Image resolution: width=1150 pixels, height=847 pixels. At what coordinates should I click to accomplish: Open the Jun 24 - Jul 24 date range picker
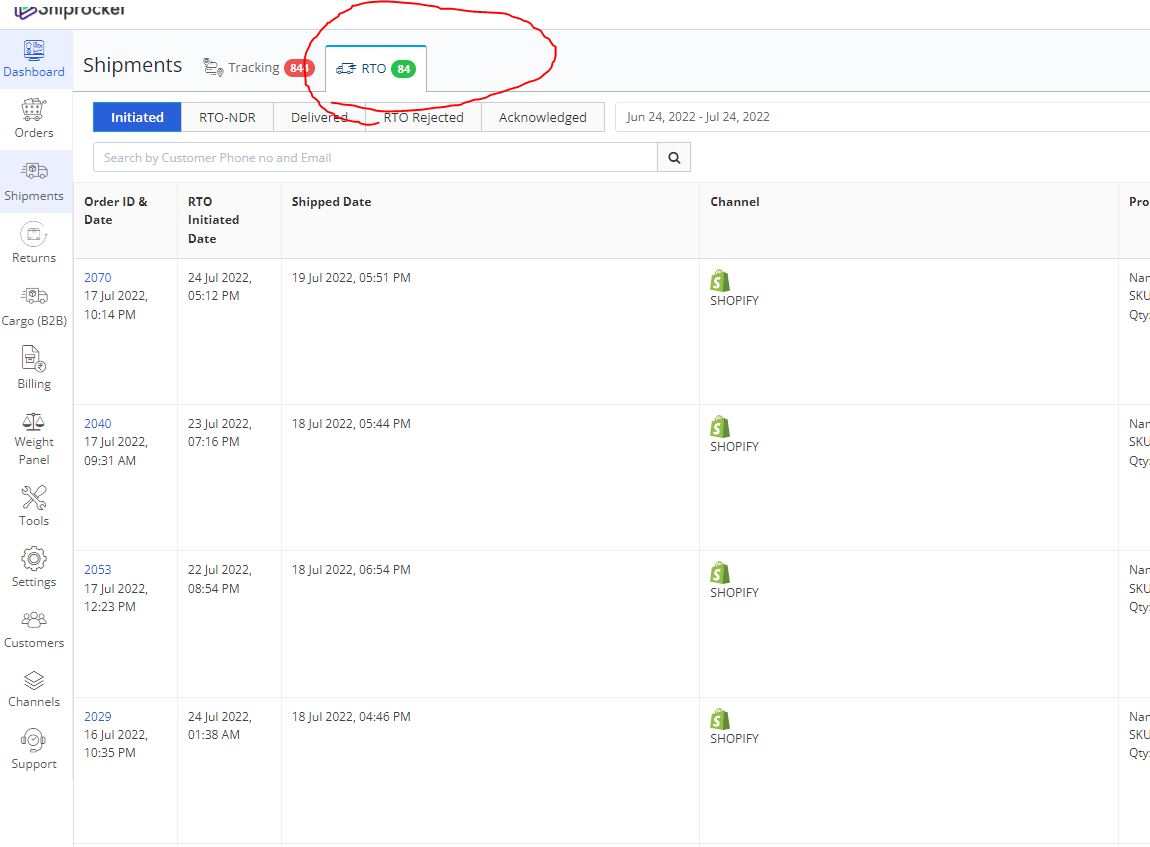click(882, 117)
